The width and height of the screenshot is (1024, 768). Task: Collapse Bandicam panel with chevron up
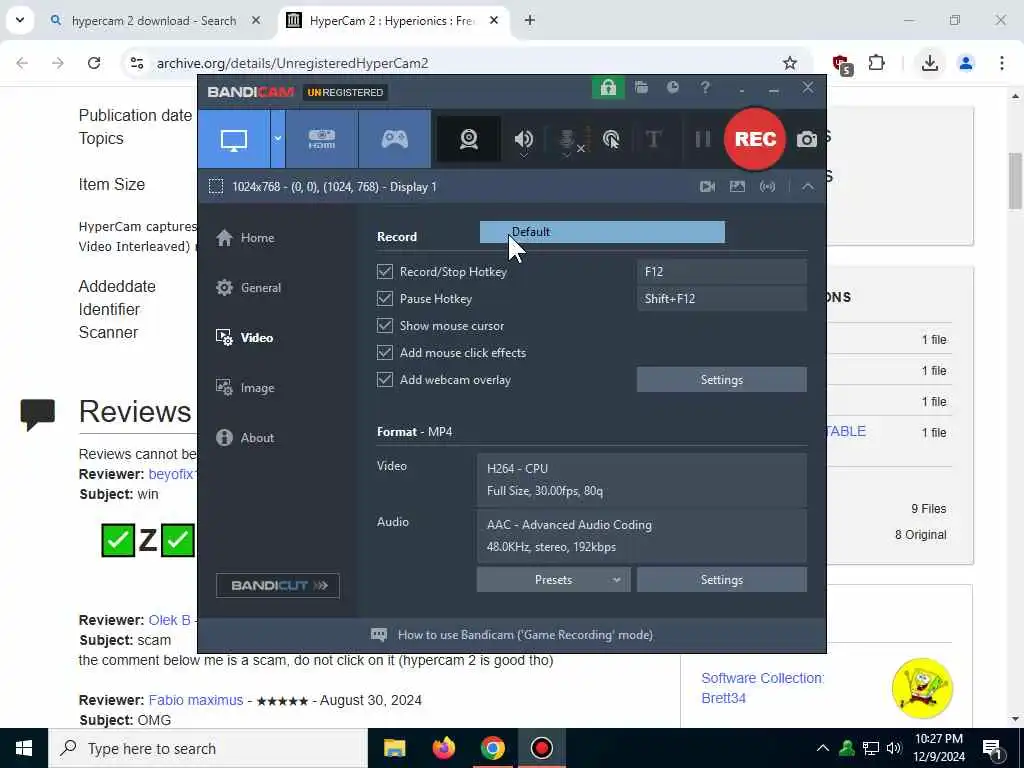pos(808,187)
